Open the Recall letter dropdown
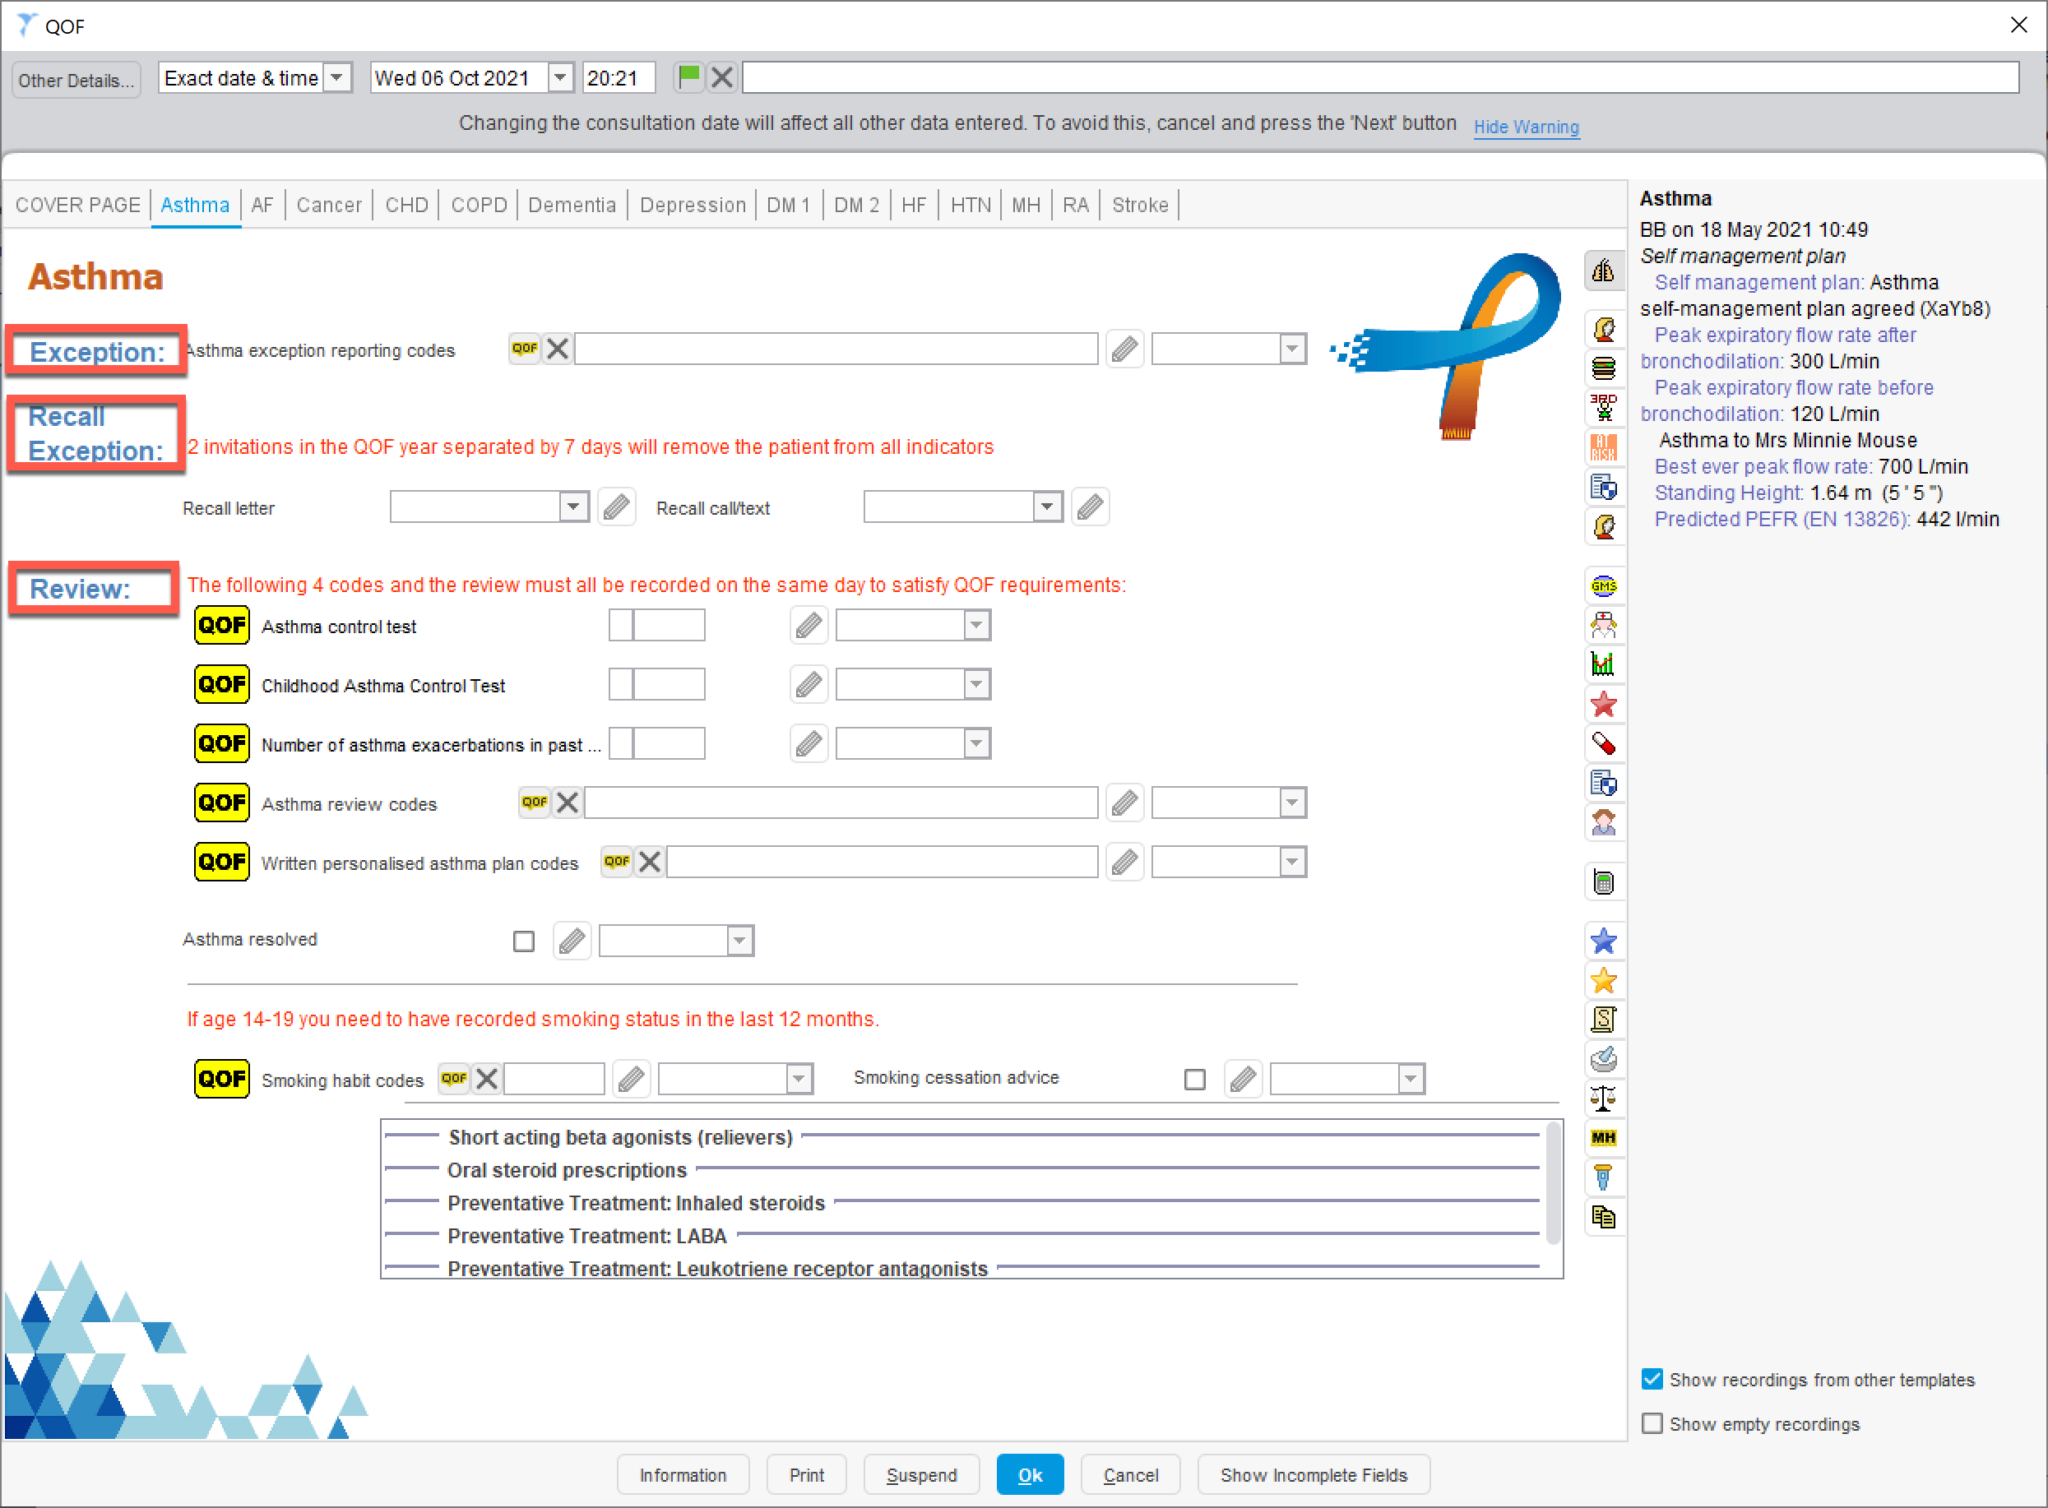 573,506
